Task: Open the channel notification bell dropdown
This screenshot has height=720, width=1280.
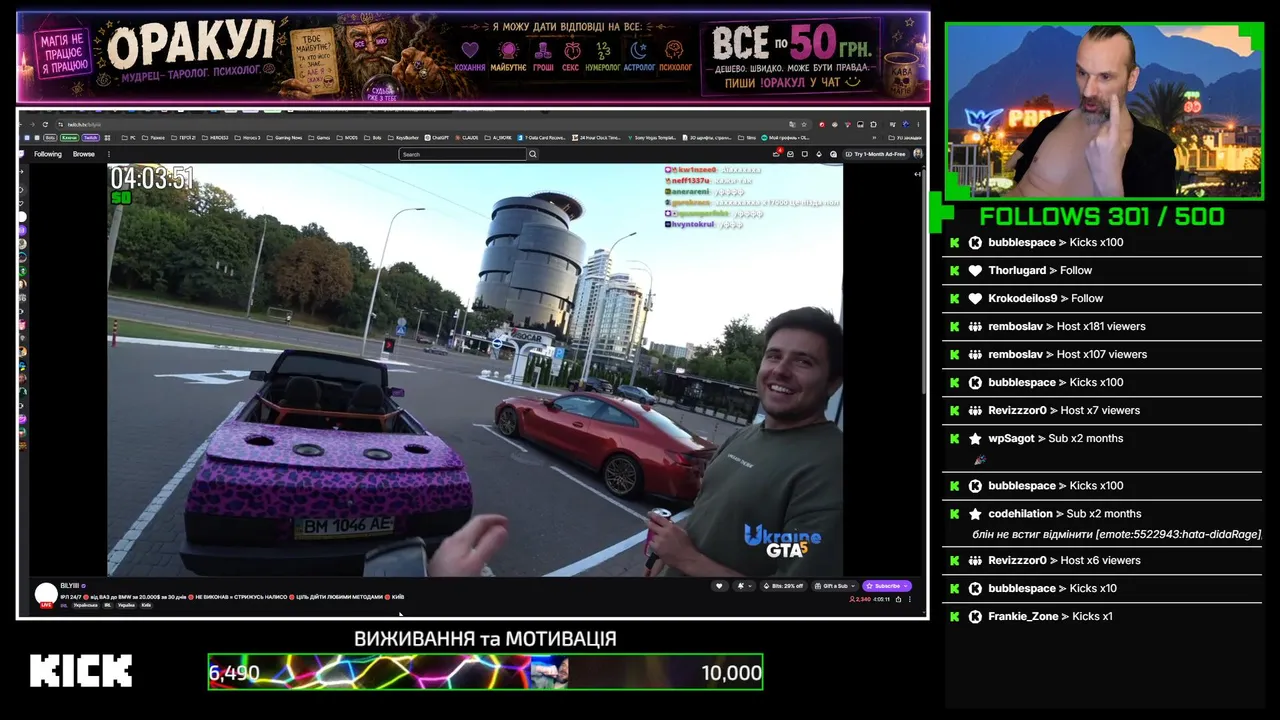Action: pos(743,586)
